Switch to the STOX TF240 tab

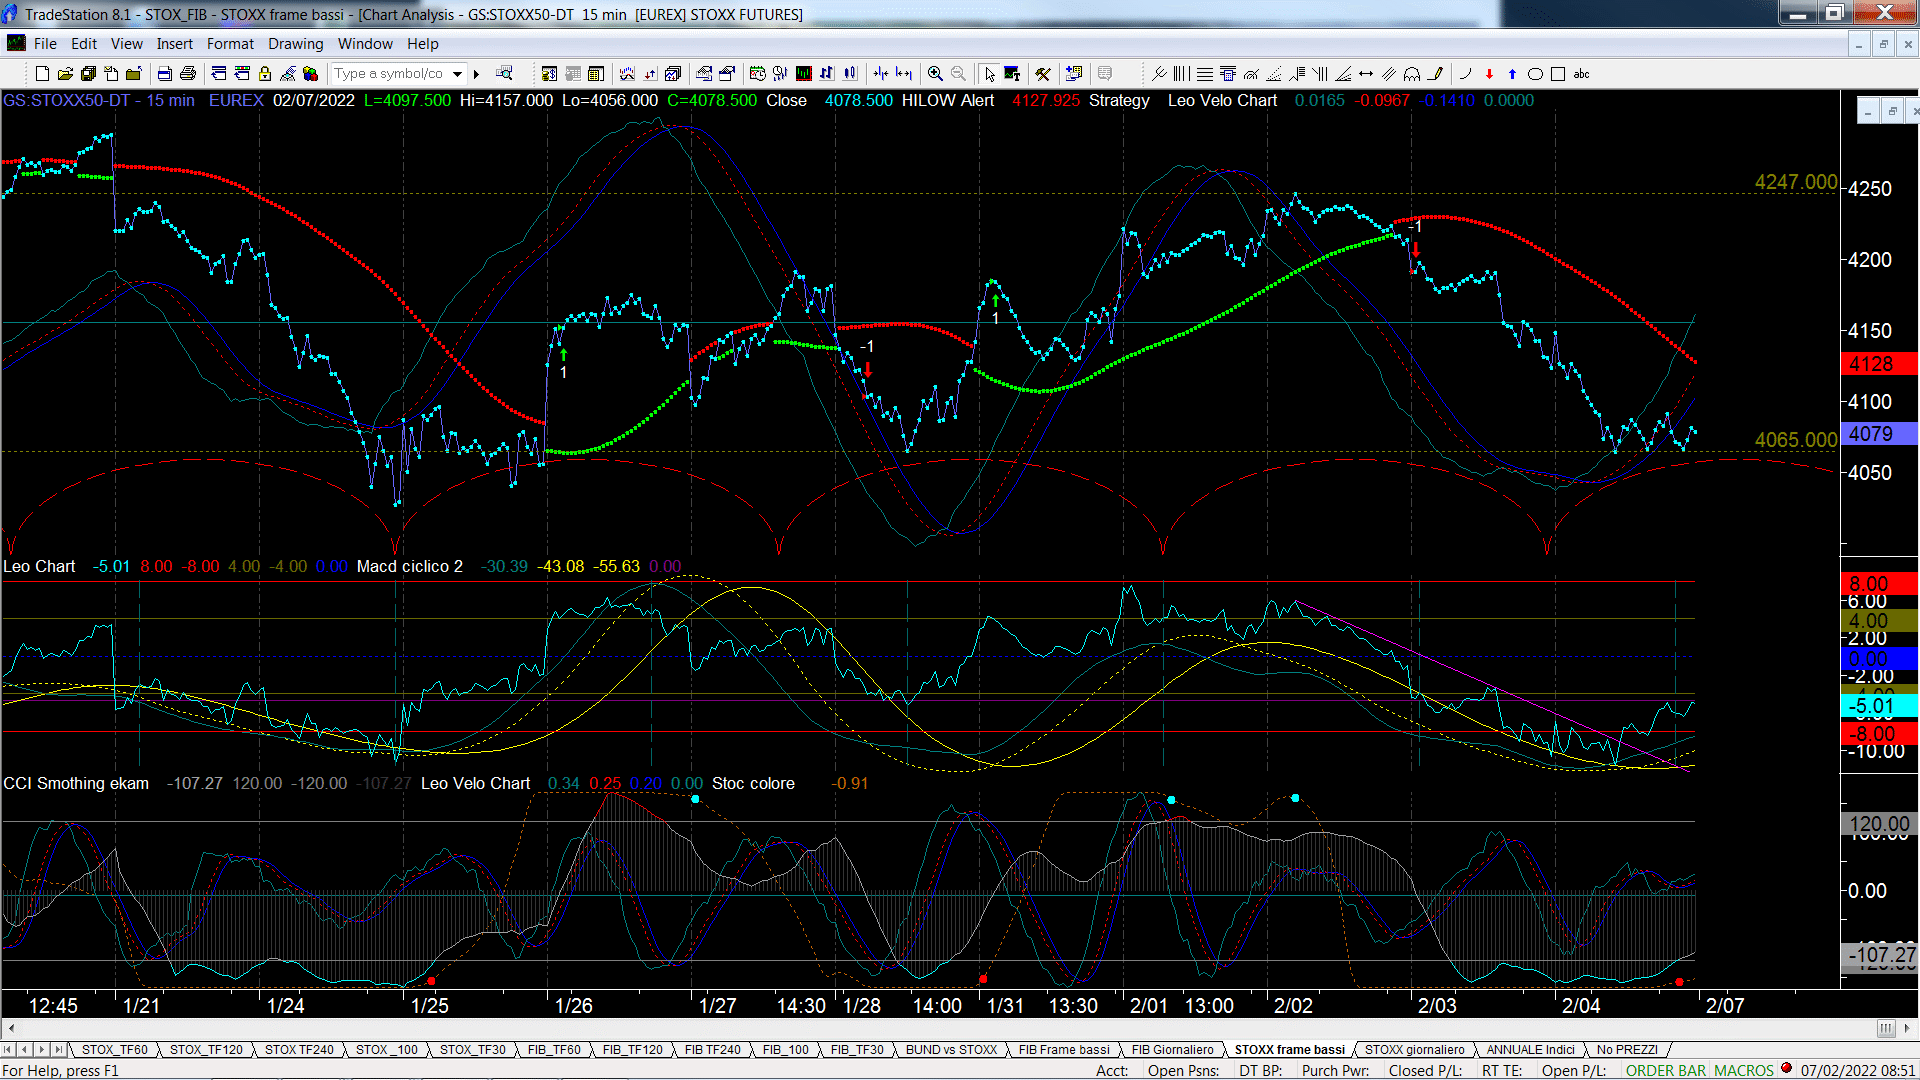tap(299, 1050)
